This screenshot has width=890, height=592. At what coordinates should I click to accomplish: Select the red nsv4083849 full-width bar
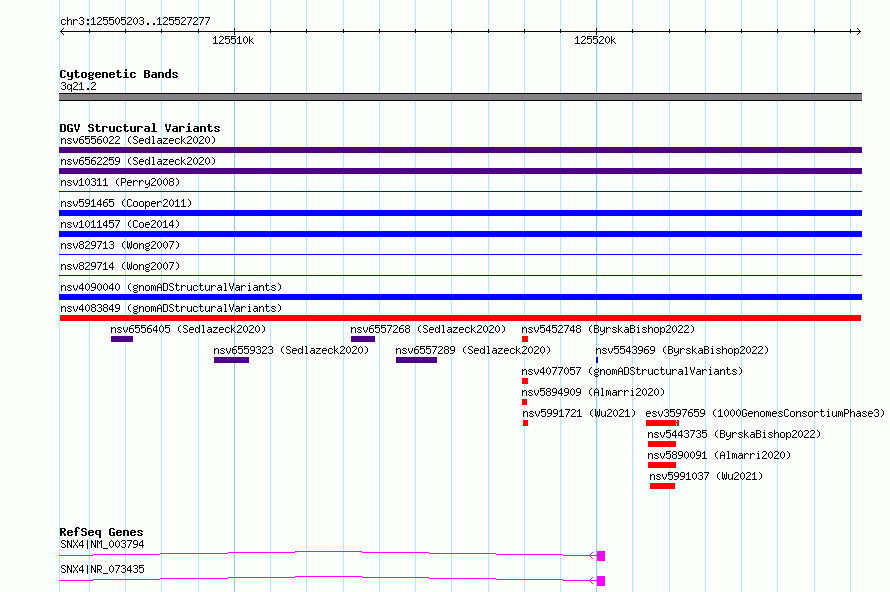460,318
